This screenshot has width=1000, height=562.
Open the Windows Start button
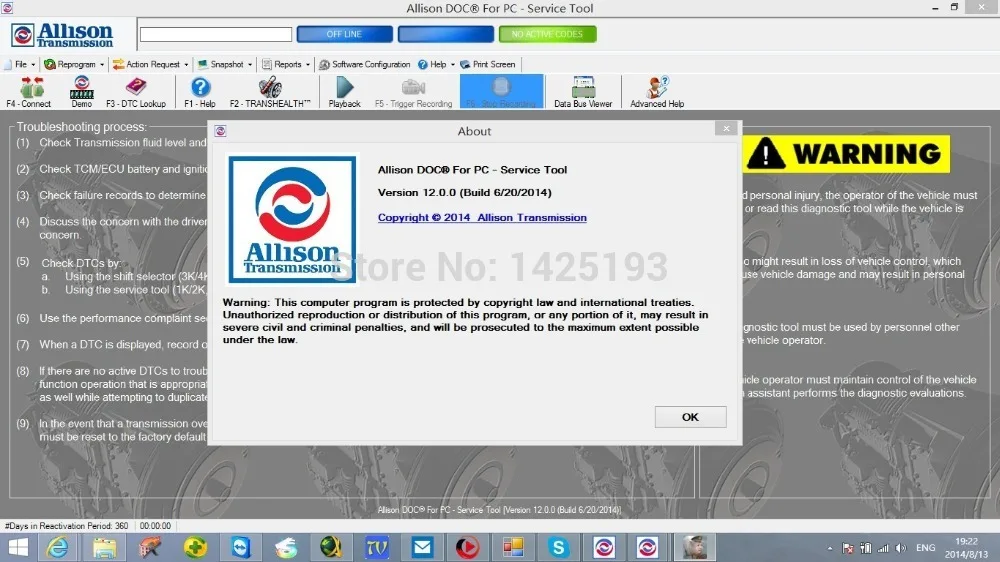18,547
